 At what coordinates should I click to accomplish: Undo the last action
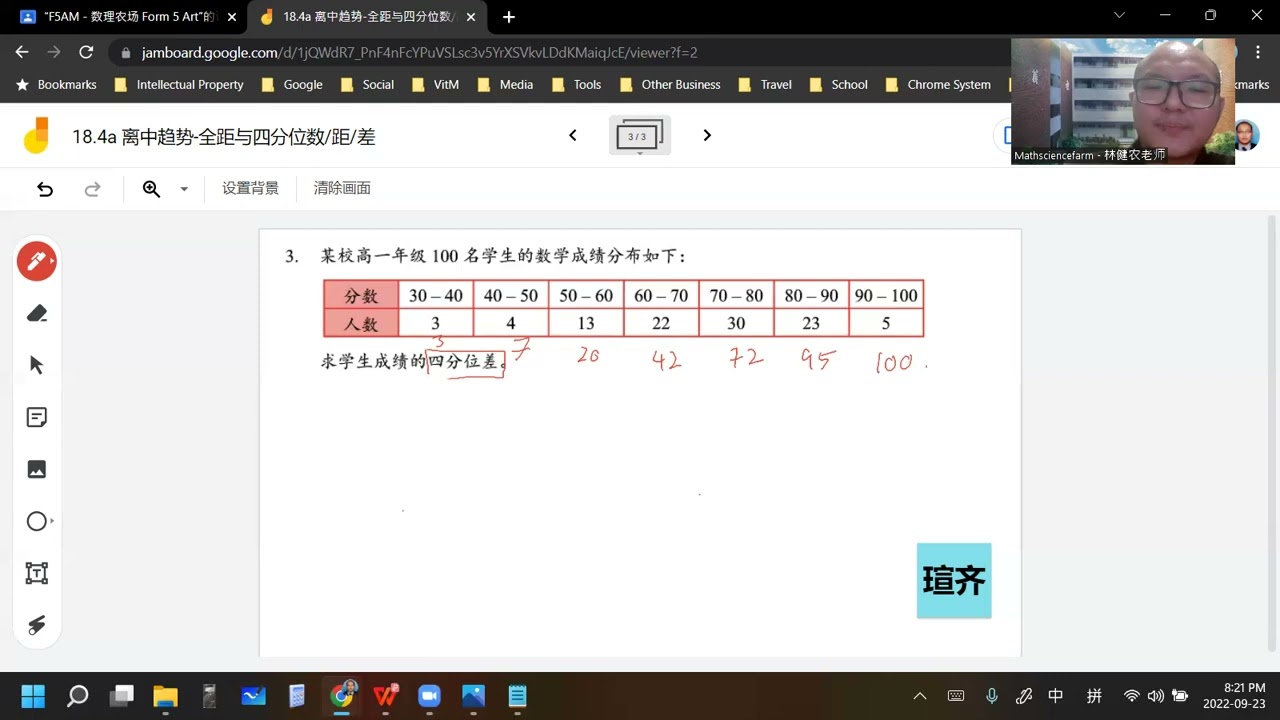click(x=45, y=189)
